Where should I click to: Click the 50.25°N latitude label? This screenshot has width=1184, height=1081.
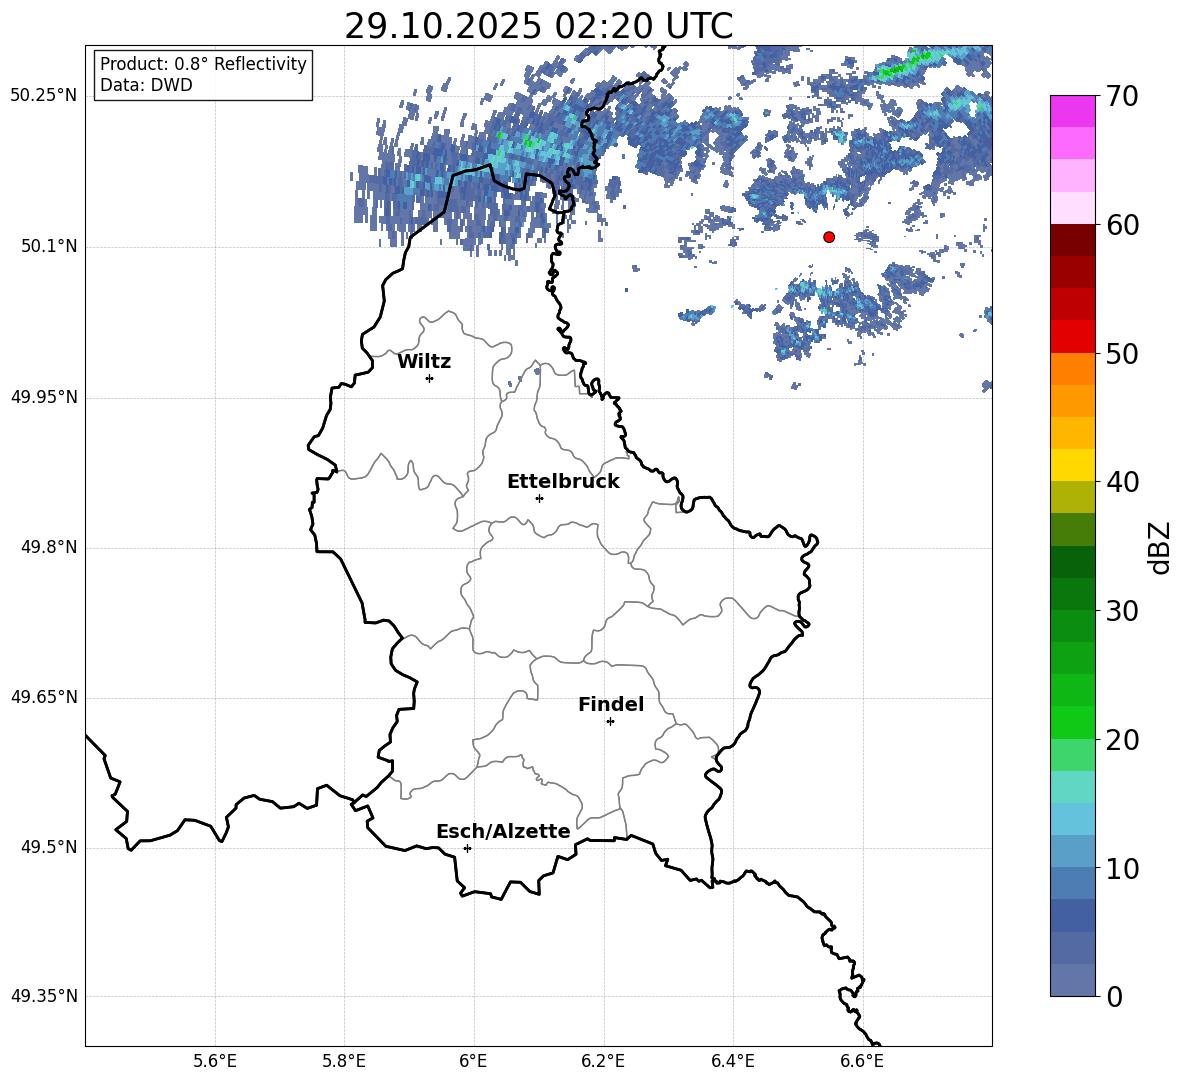tap(44, 96)
